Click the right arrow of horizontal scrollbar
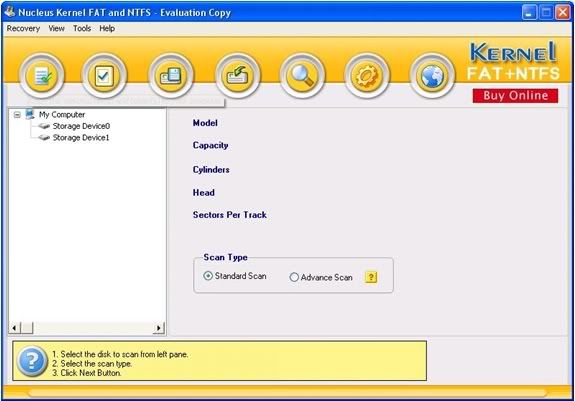The height and width of the screenshot is (401, 575). point(159,328)
